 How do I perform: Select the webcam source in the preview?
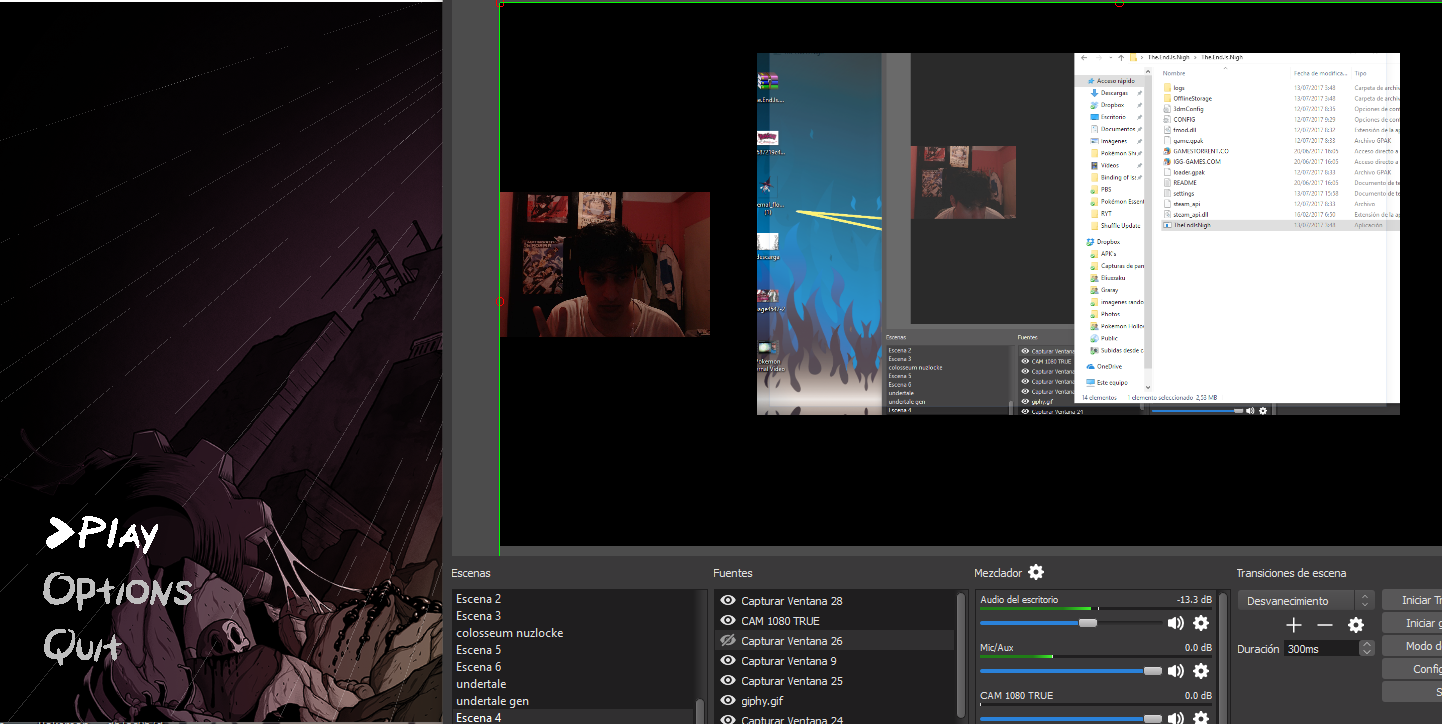point(605,264)
